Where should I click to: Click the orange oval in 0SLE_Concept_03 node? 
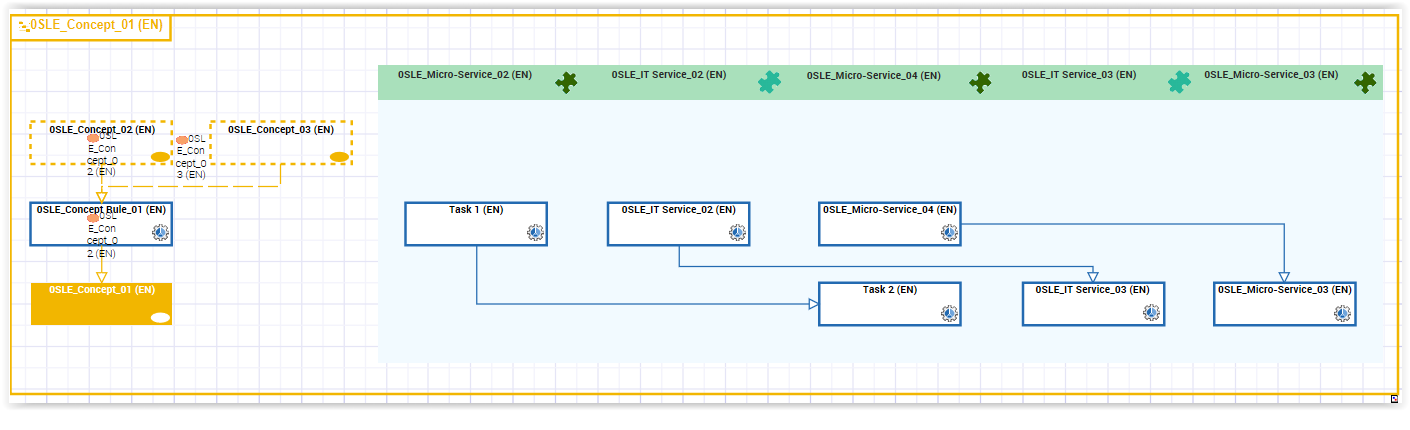point(339,157)
